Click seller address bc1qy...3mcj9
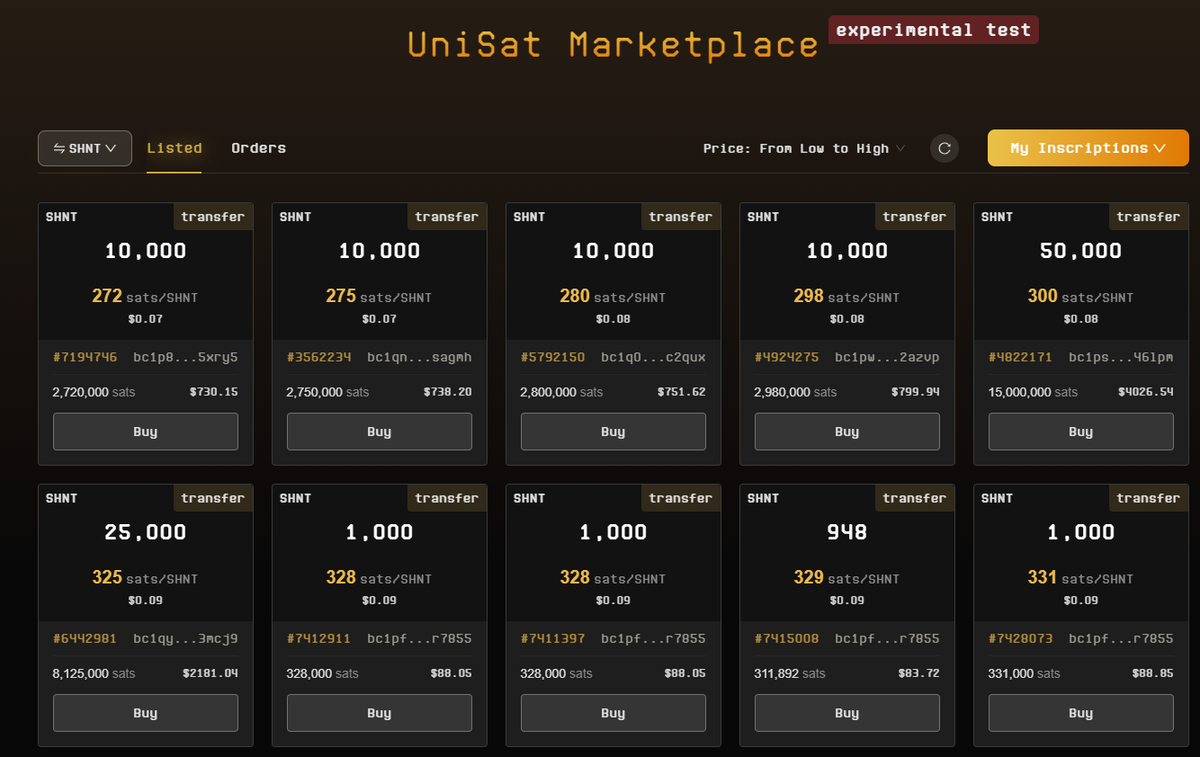Screen dimensions: 1200x757 point(186,638)
